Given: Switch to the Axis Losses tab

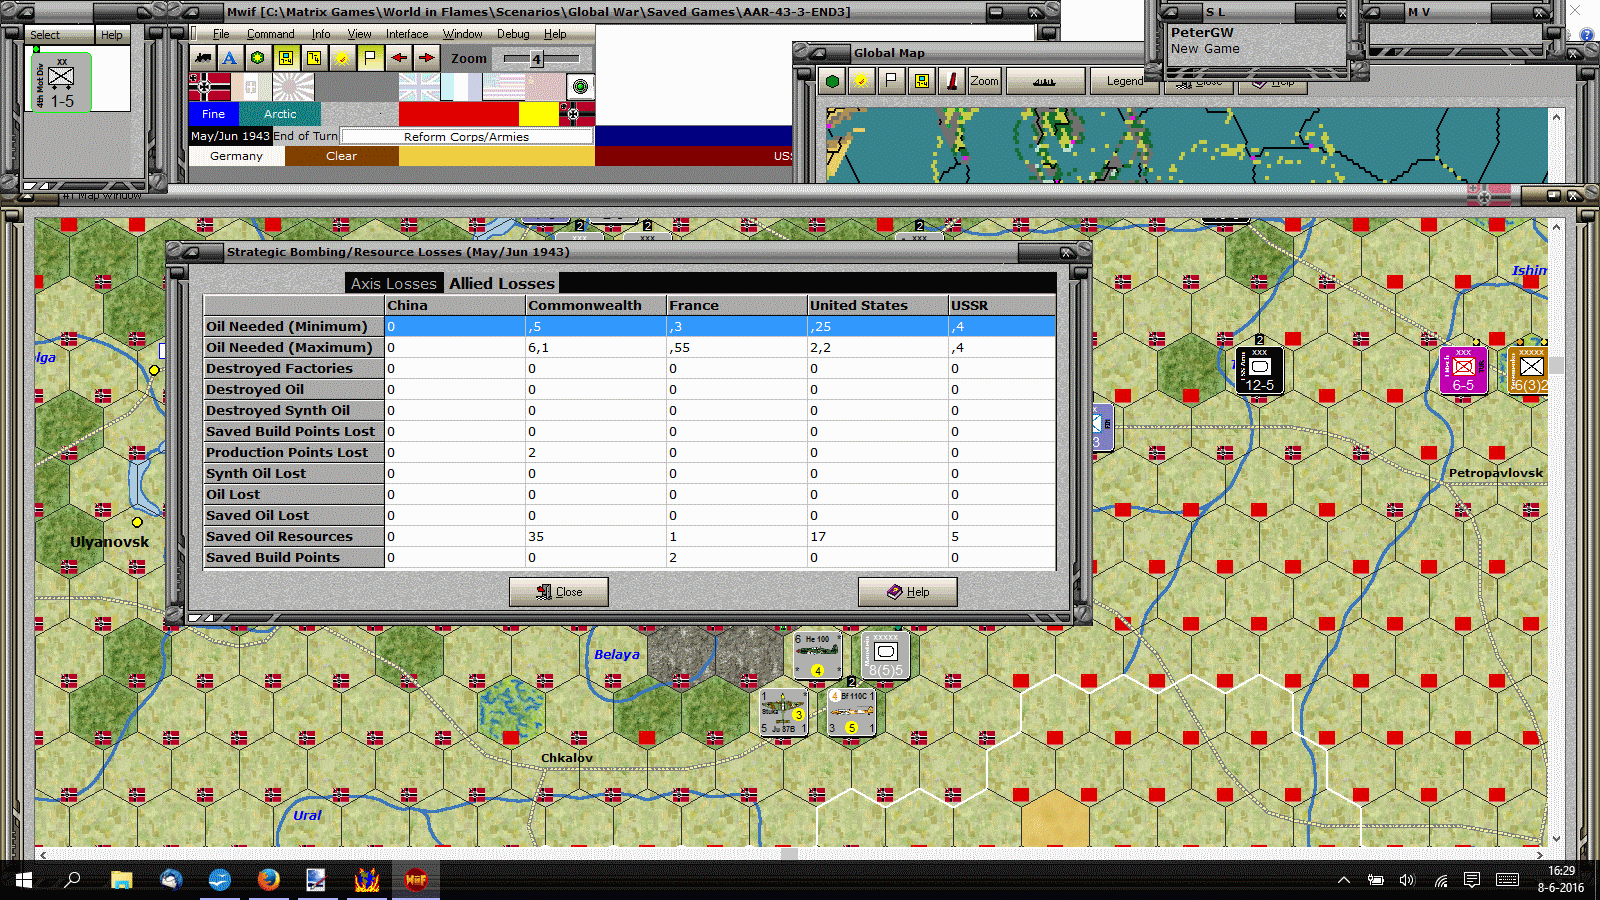Looking at the screenshot, I should [394, 283].
